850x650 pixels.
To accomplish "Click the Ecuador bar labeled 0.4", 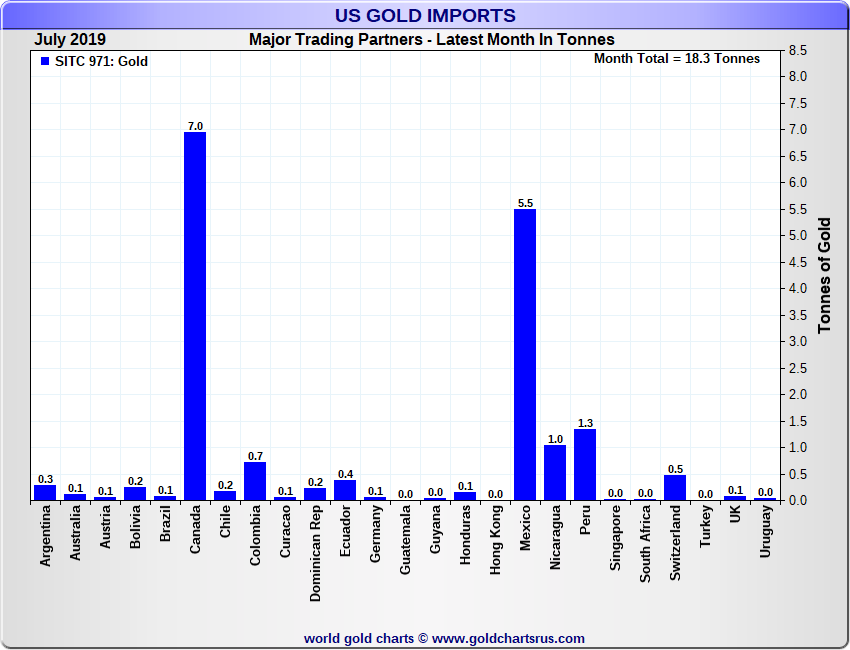I will tap(345, 489).
